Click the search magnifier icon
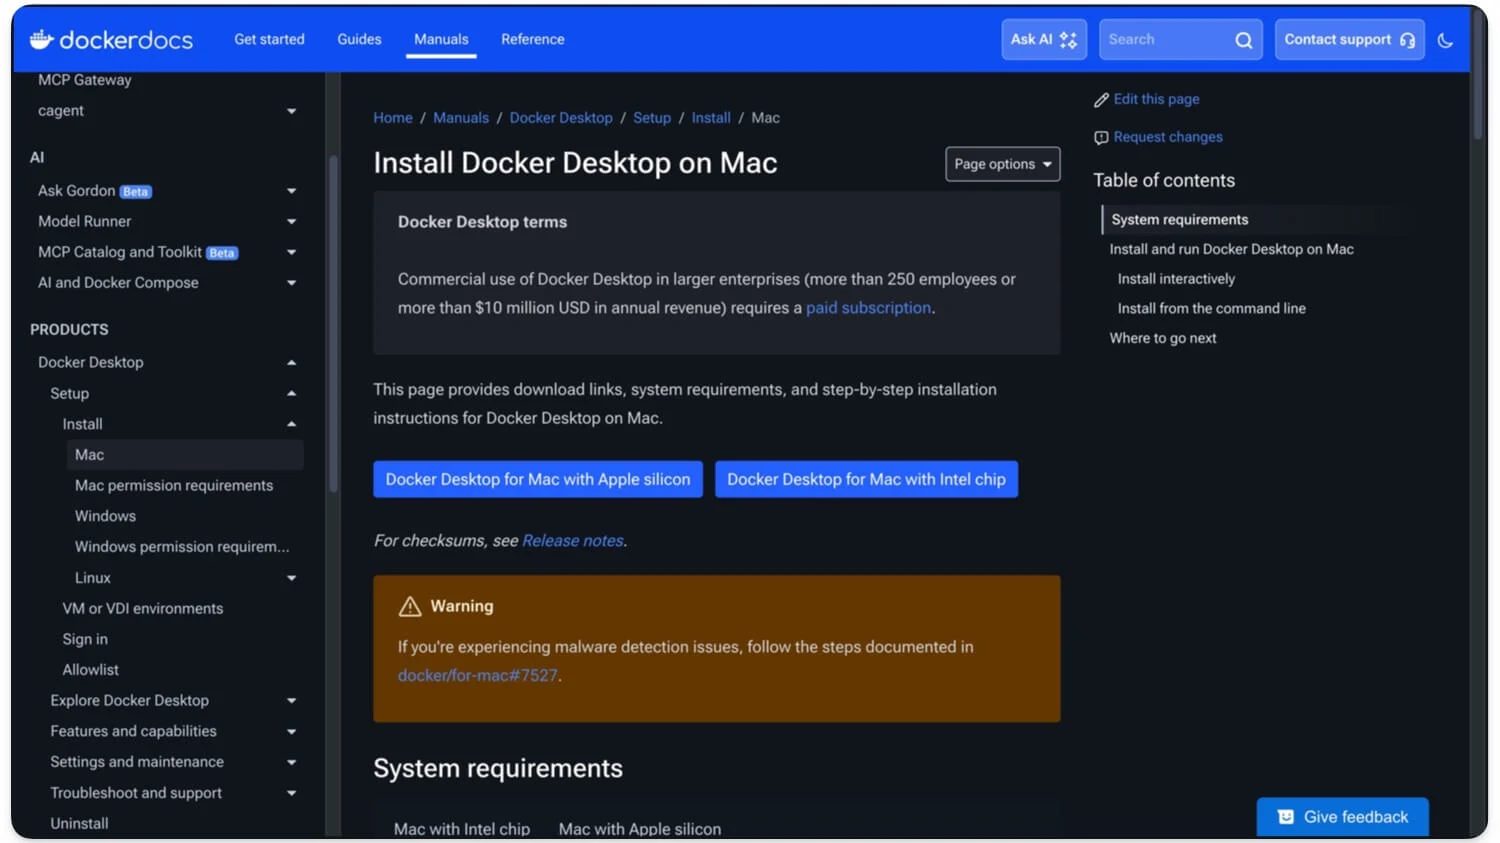This screenshot has height=843, width=1500. pyautogui.click(x=1243, y=40)
